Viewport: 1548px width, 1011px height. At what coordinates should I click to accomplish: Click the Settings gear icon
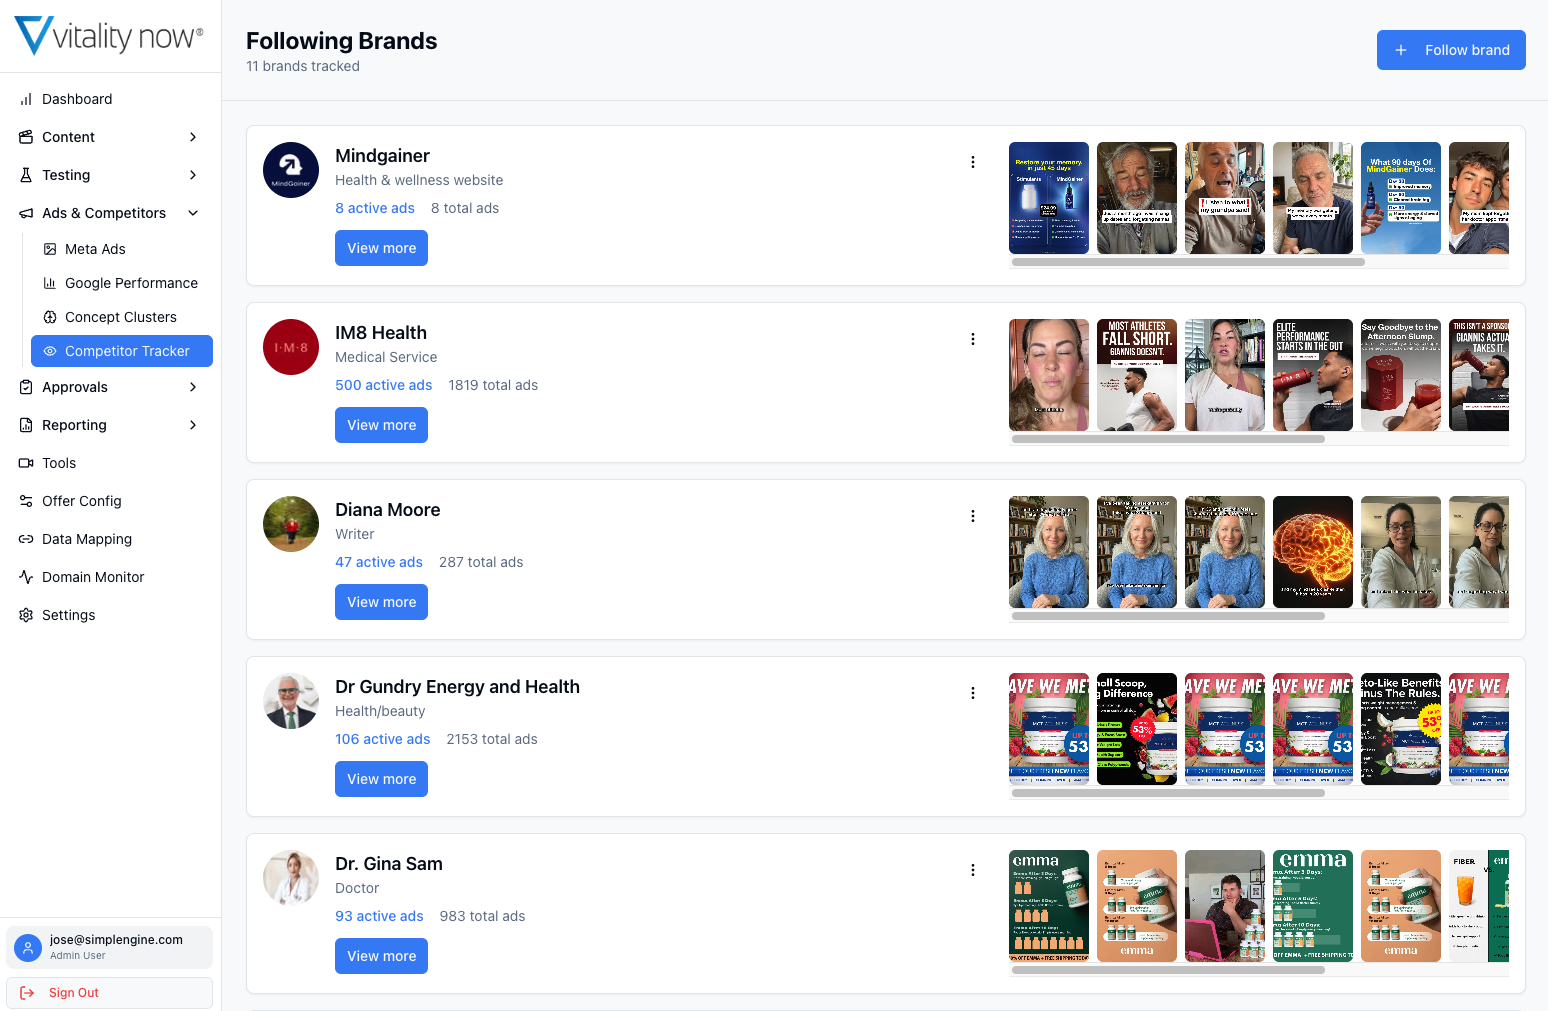(x=26, y=615)
